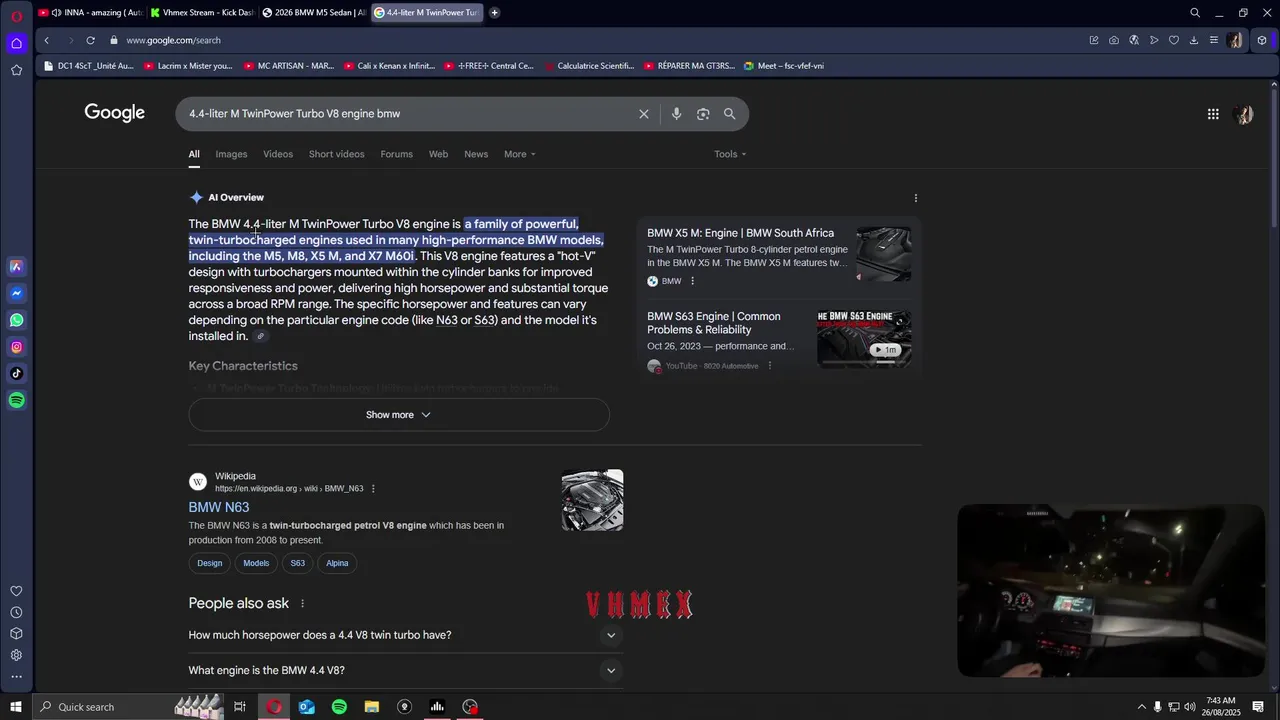Open the Aria AI sidebar icon

tap(16, 266)
